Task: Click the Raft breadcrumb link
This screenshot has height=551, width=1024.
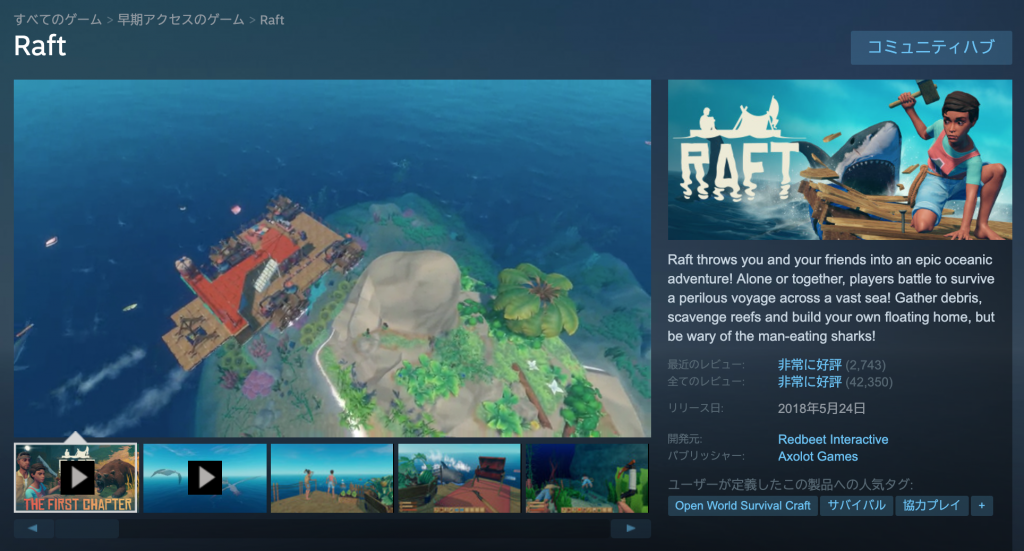Action: tap(272, 20)
